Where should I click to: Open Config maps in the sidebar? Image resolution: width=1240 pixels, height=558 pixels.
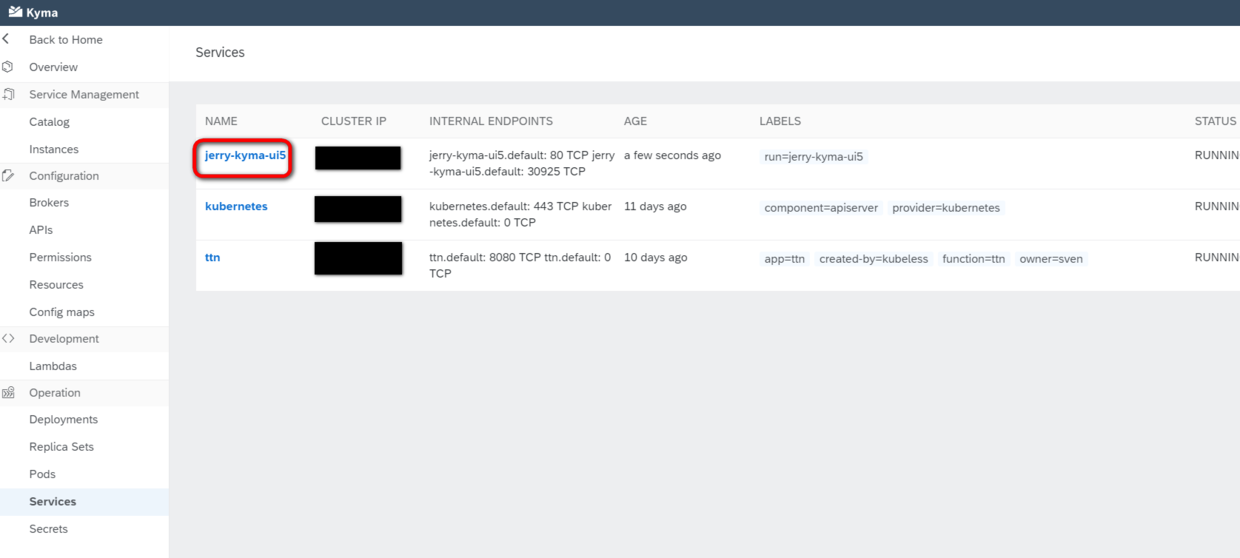[x=62, y=312]
